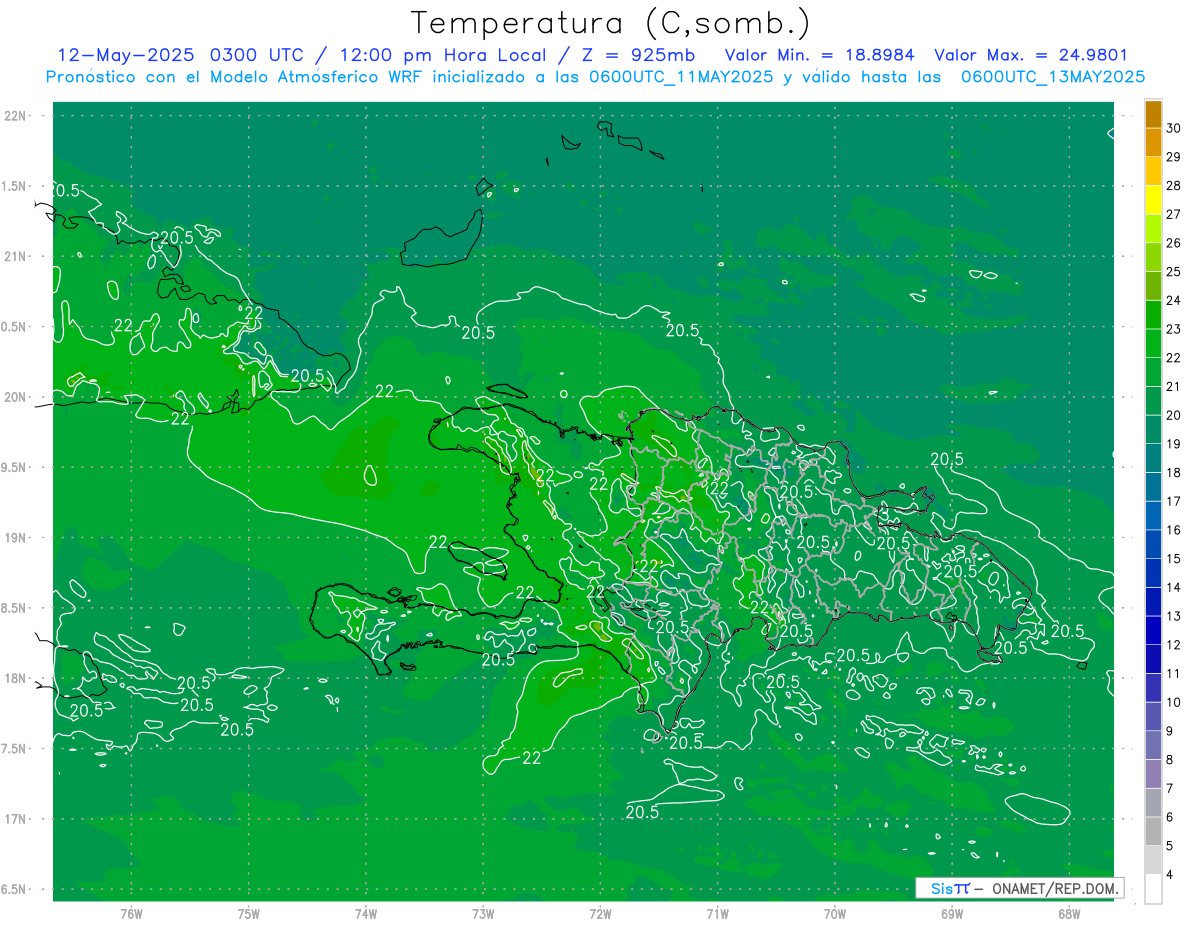
Task: Click the 'Valor Min. = 18.8984' readout
Action: [x=820, y=55]
